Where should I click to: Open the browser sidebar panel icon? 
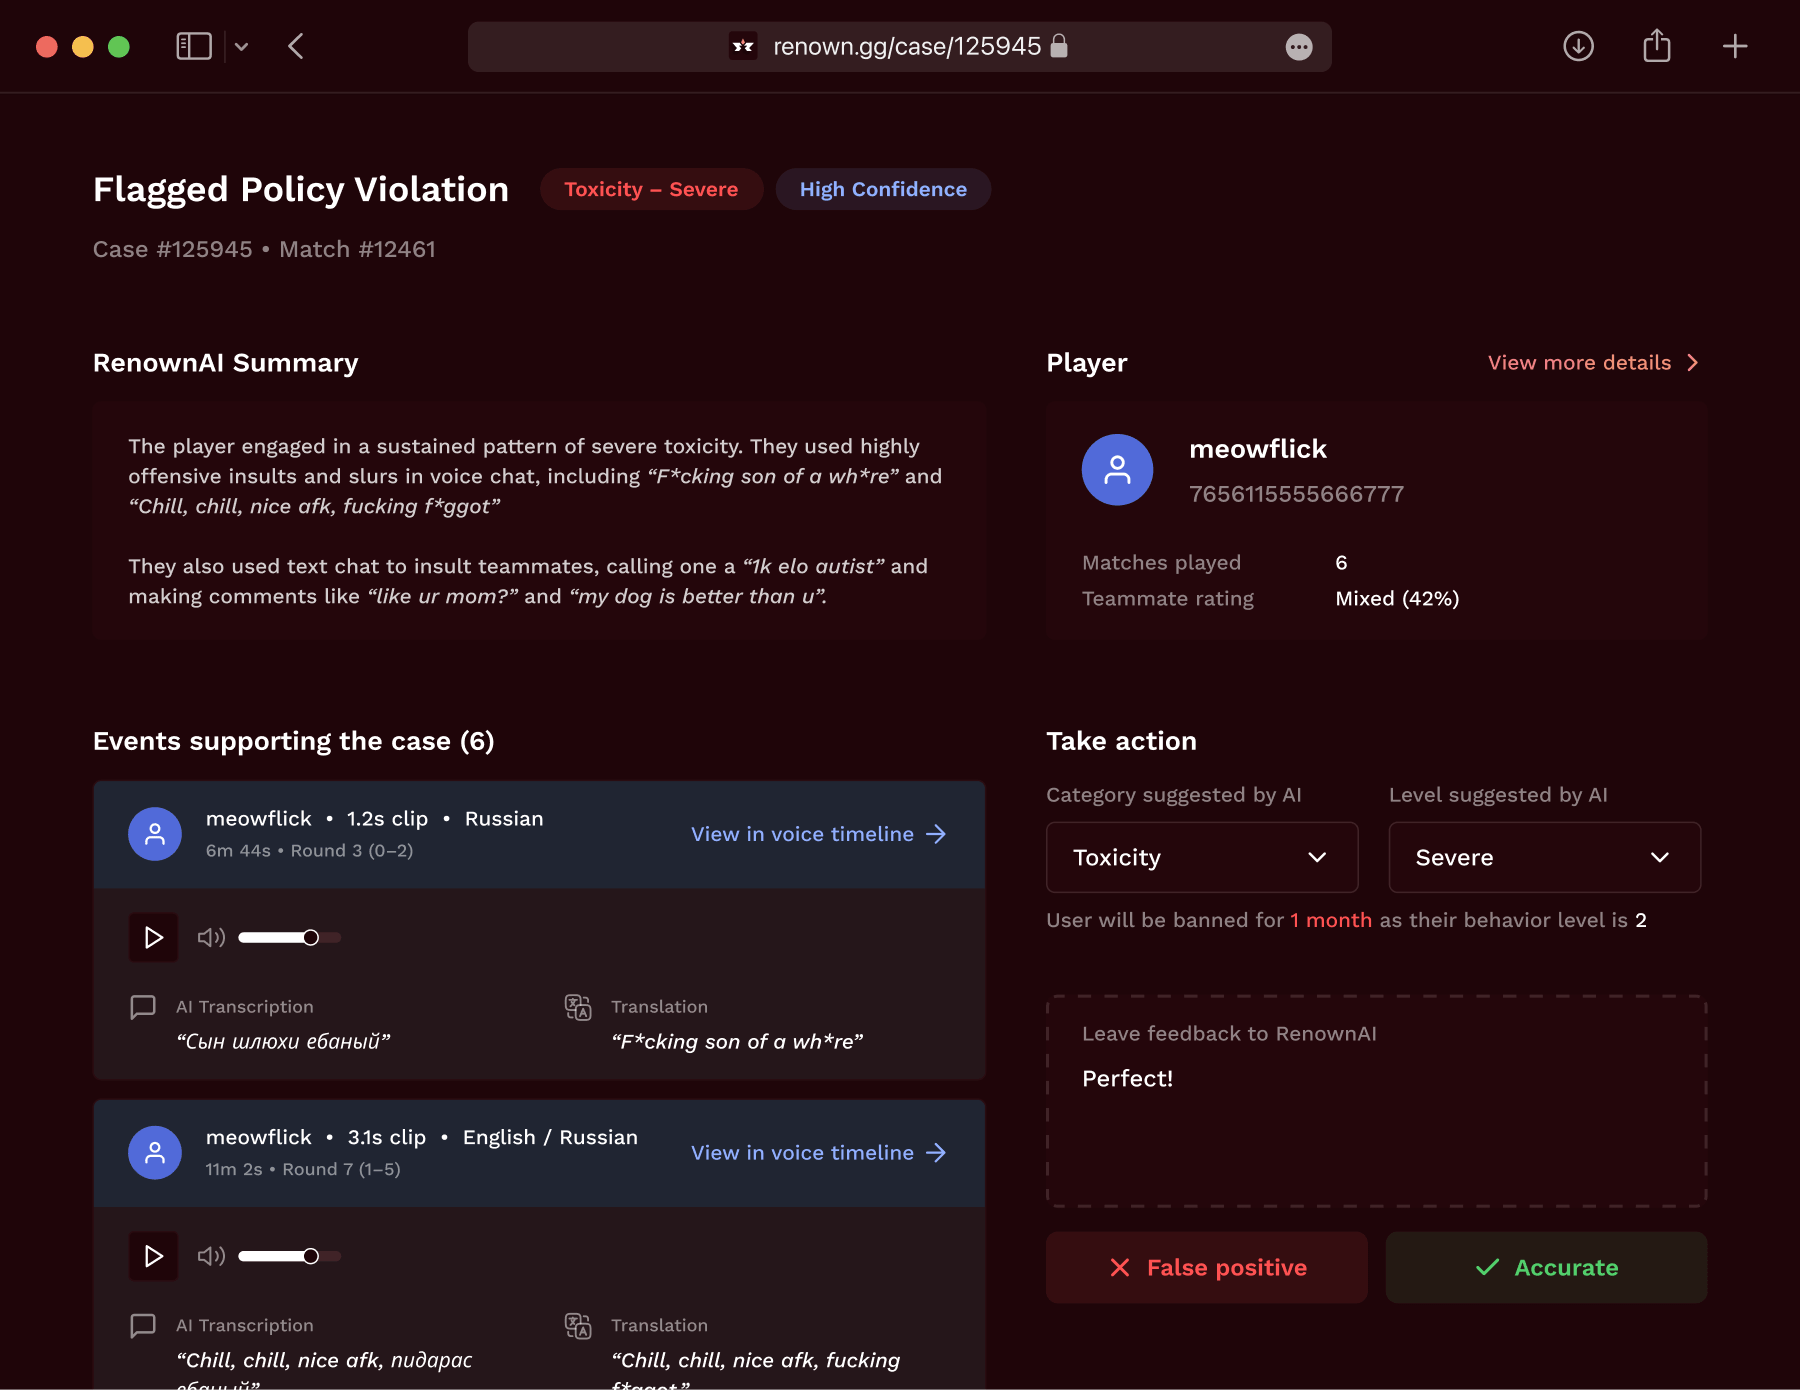194,46
